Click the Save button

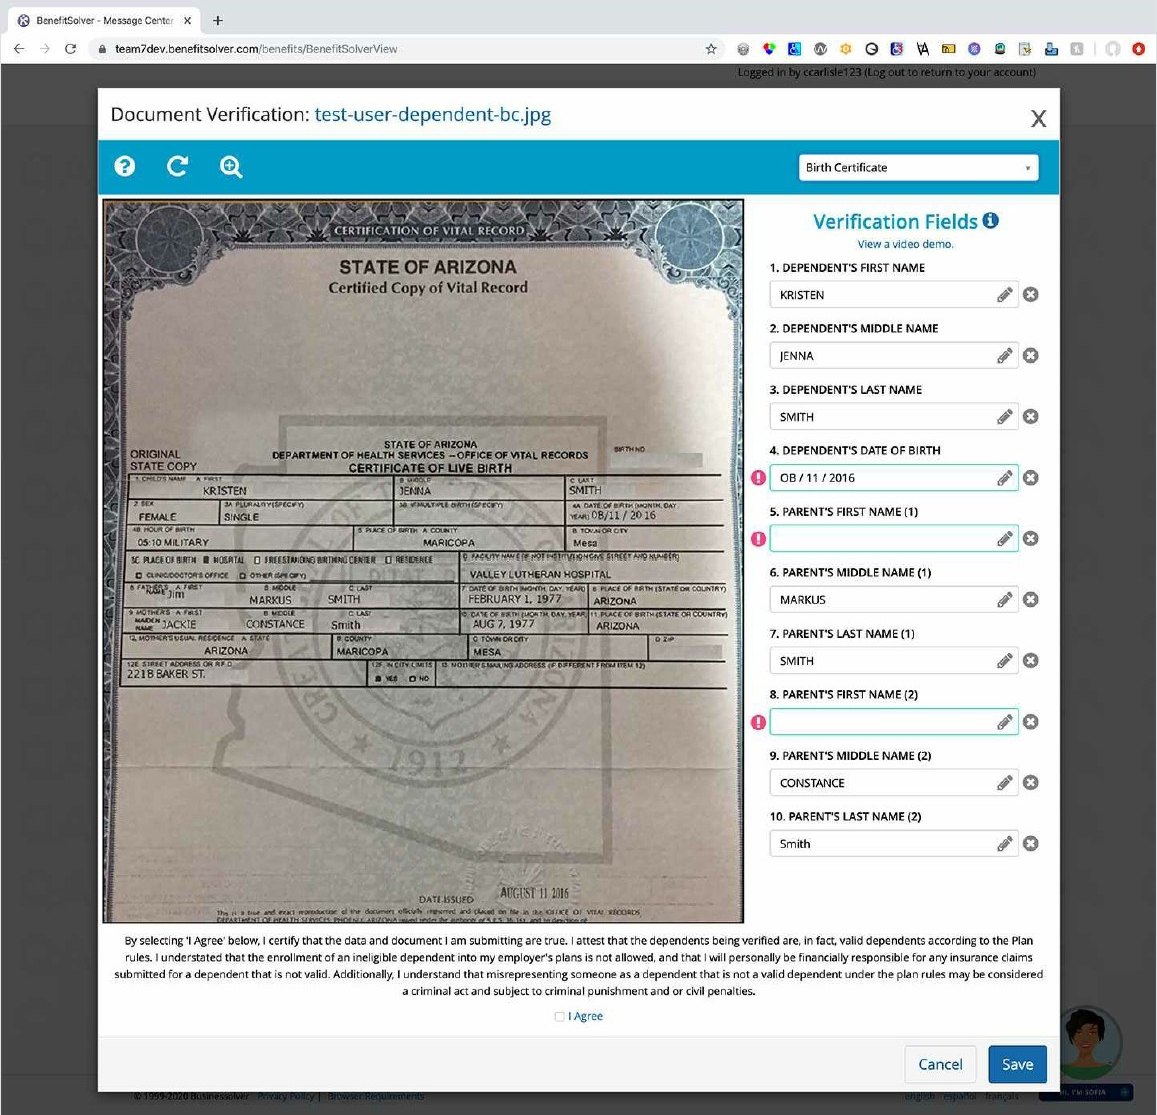click(1017, 1064)
